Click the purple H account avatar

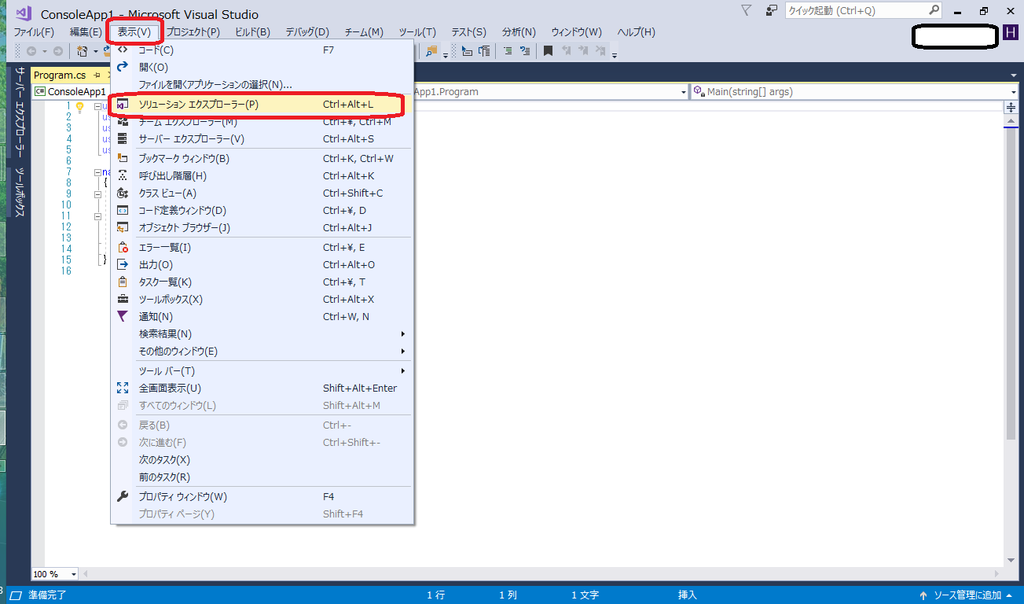[x=1010, y=33]
